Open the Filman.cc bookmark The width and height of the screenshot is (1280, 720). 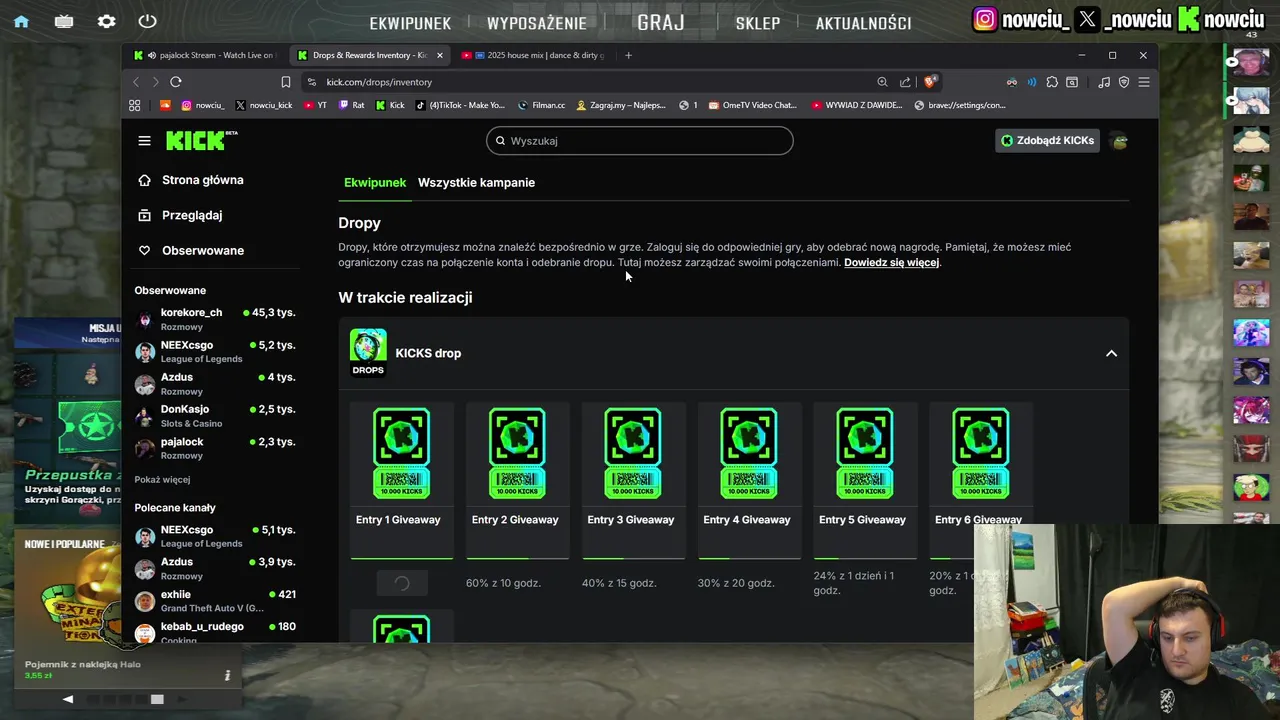[x=541, y=105]
